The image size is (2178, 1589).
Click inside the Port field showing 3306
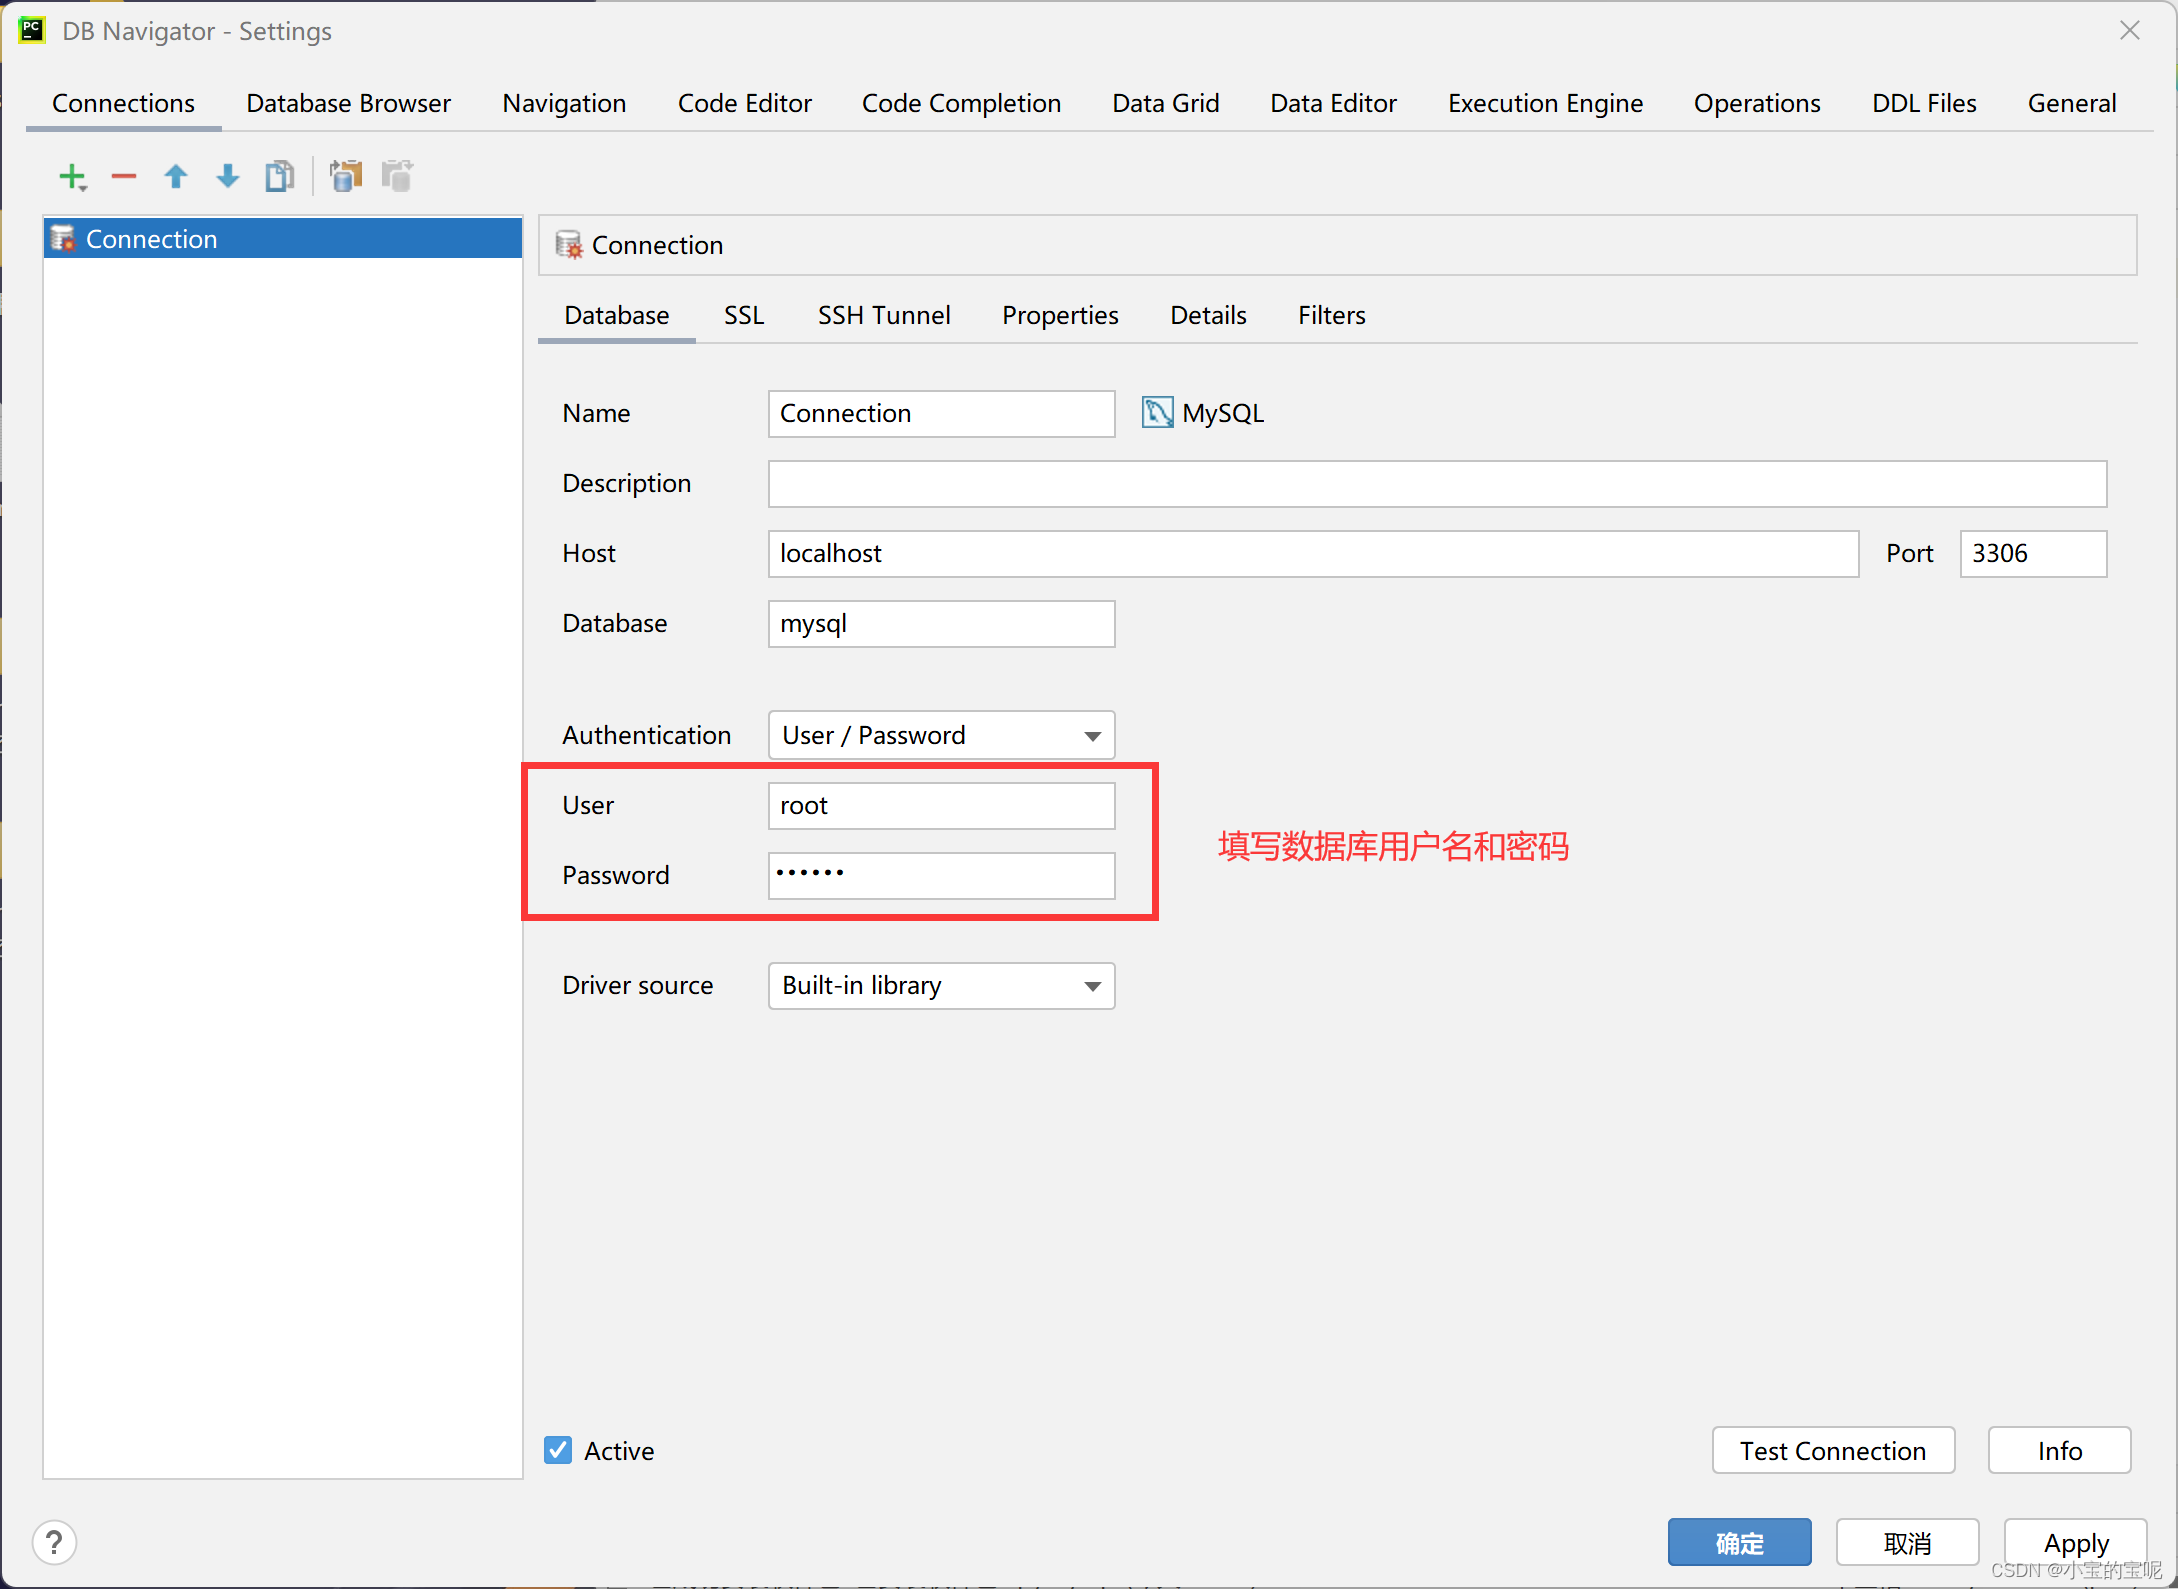coord(2032,553)
